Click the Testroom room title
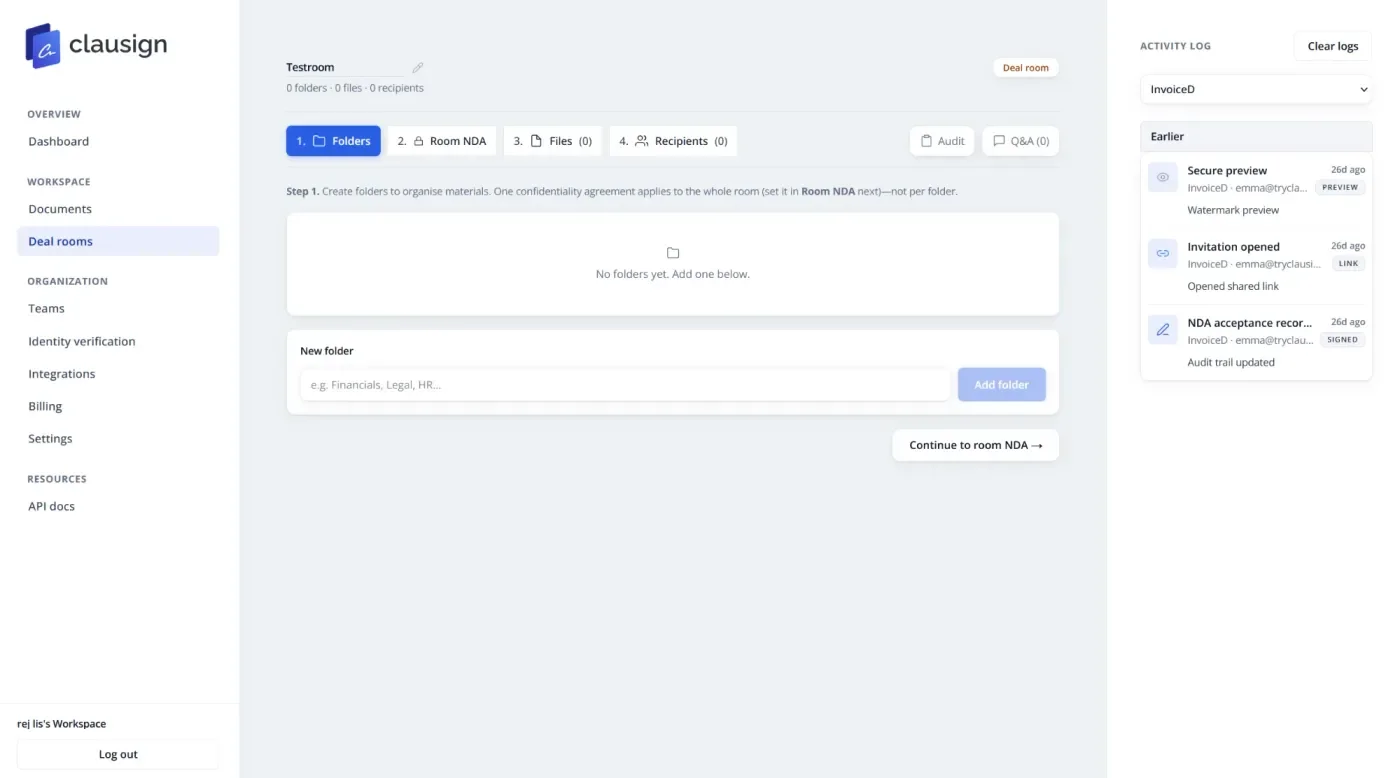This screenshot has height=778, width=1400. click(x=310, y=67)
